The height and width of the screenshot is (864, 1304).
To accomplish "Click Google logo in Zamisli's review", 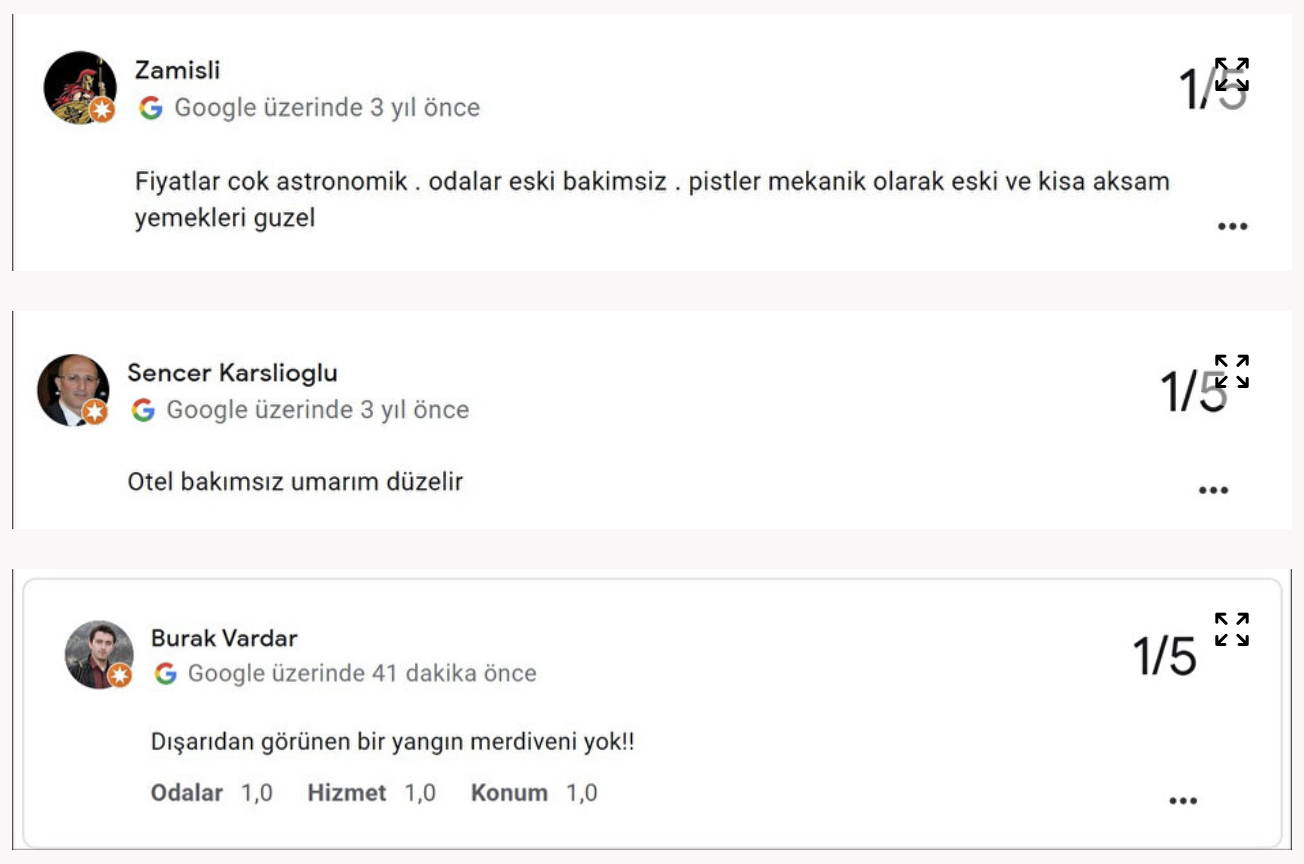I will tap(151, 108).
